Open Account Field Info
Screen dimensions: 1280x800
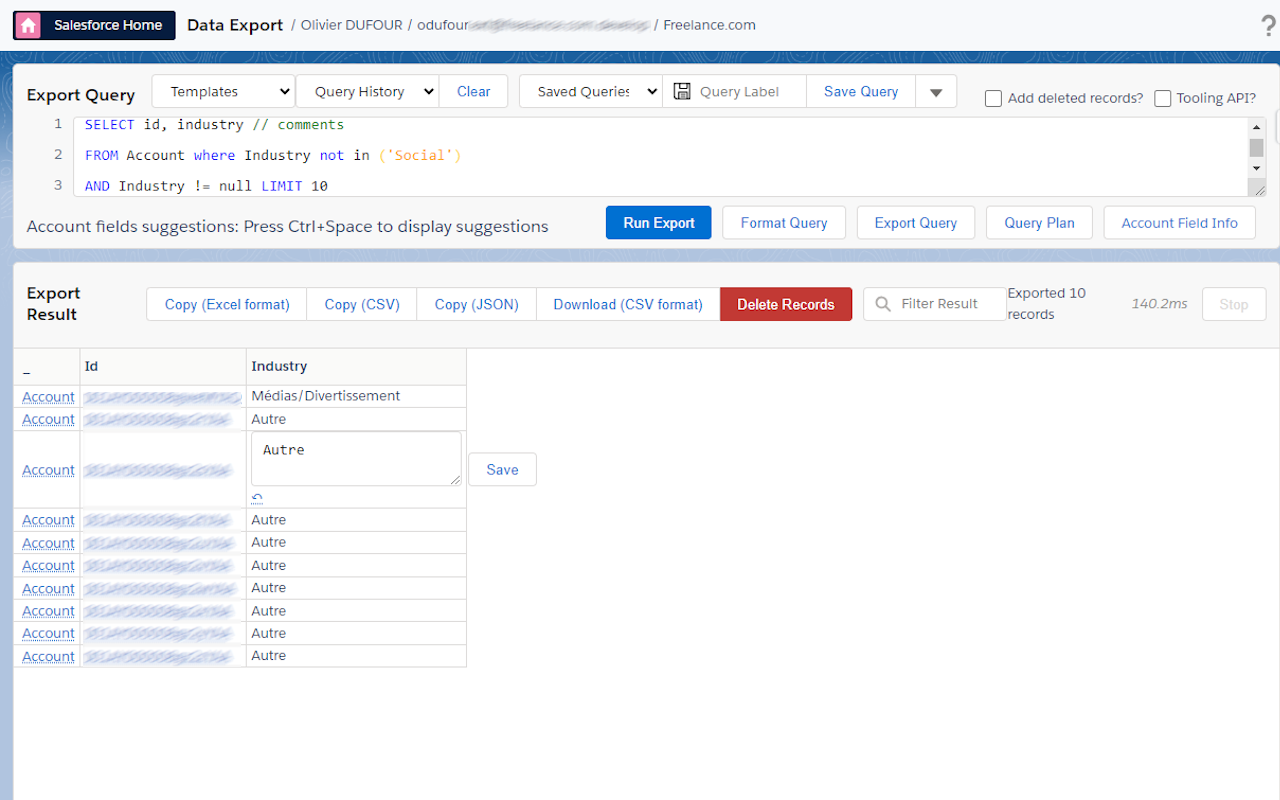point(1179,222)
